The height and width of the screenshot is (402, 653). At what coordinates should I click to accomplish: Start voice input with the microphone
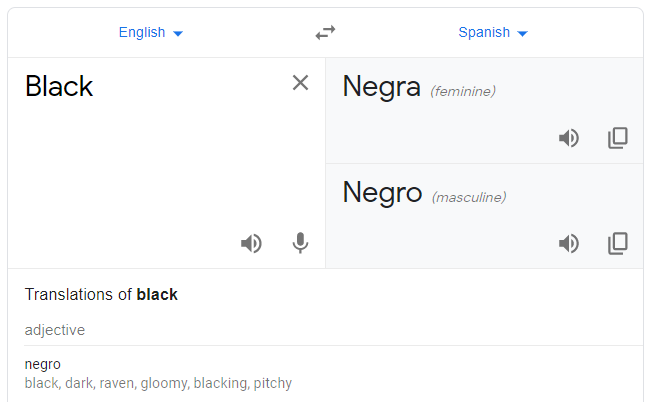[x=300, y=243]
